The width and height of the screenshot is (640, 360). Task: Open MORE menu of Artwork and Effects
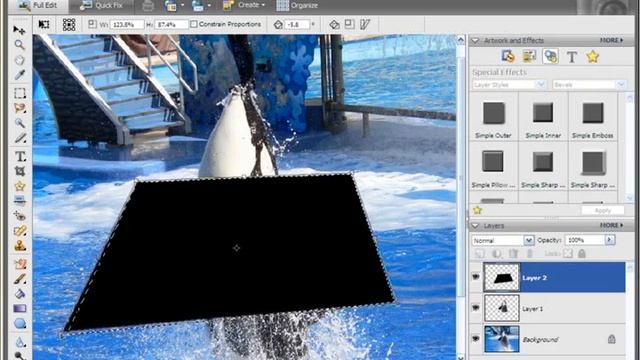click(611, 40)
